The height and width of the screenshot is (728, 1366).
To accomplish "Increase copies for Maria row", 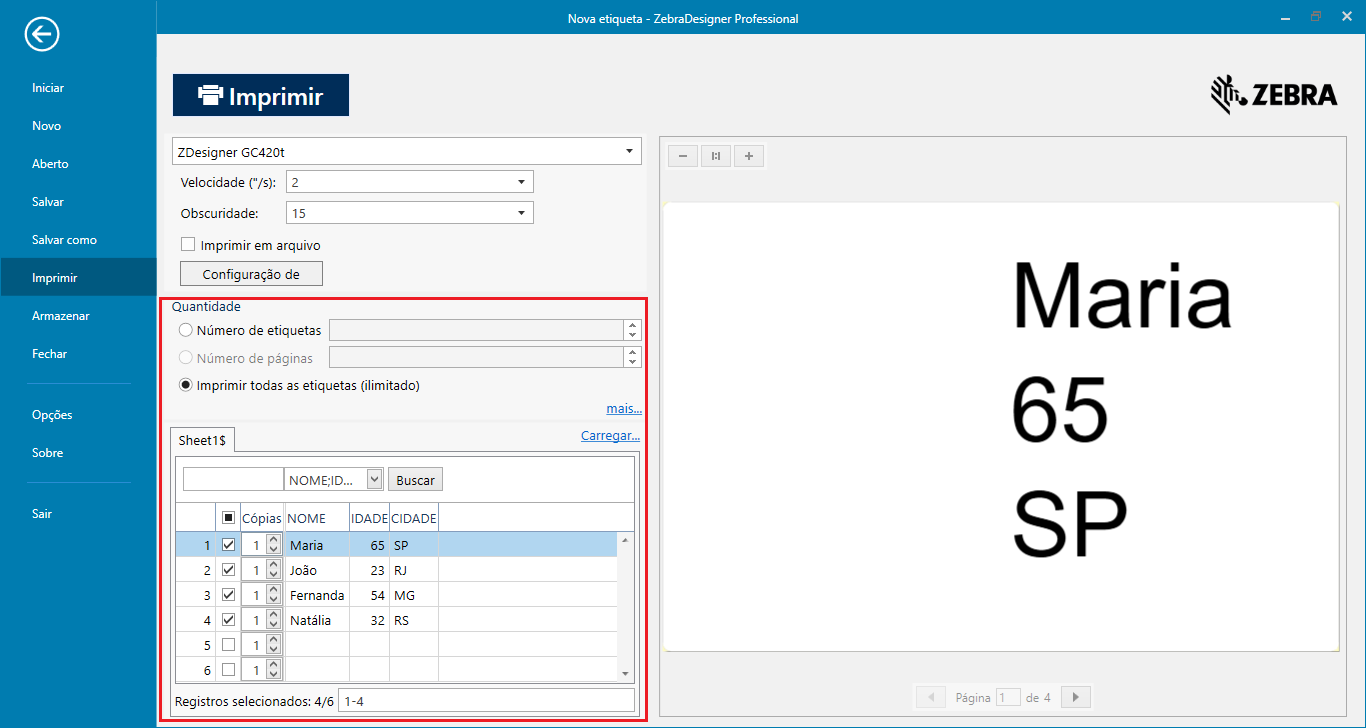I will tap(273, 541).
